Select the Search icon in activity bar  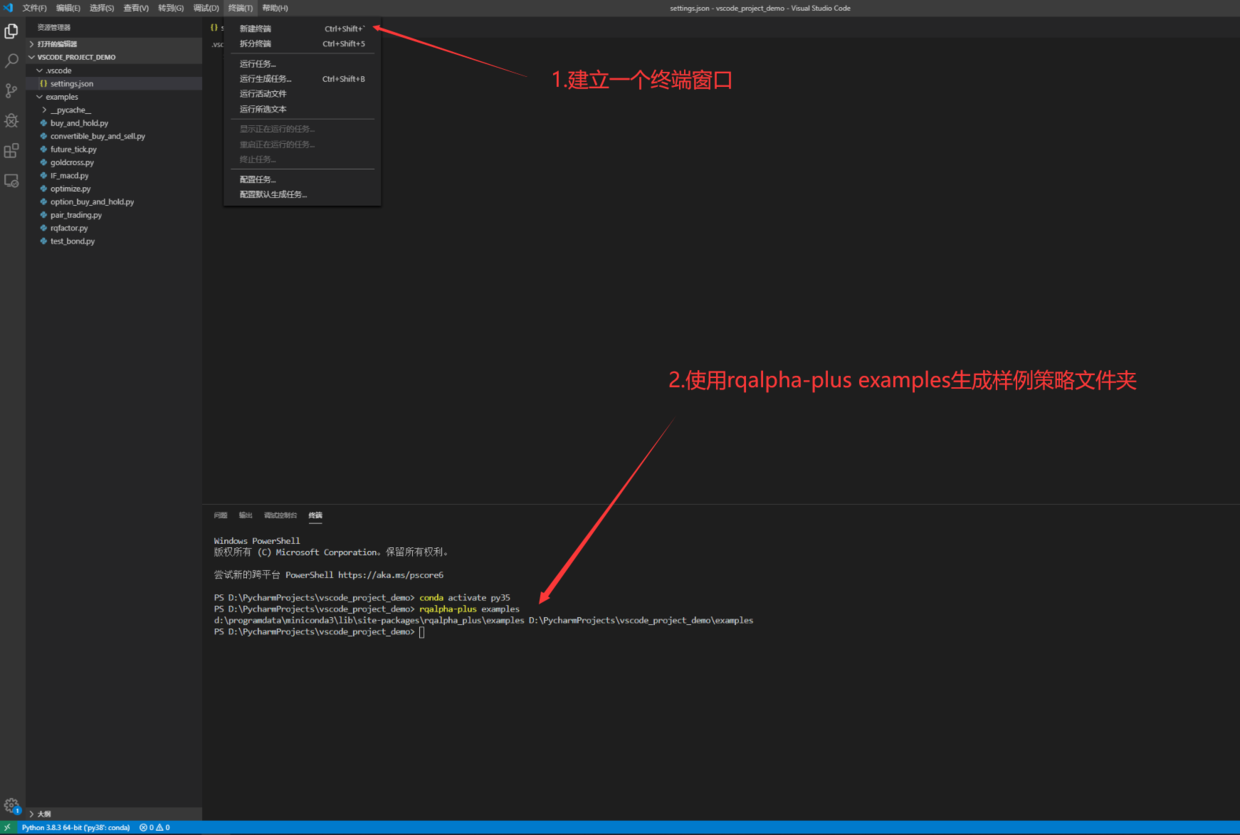click(11, 59)
